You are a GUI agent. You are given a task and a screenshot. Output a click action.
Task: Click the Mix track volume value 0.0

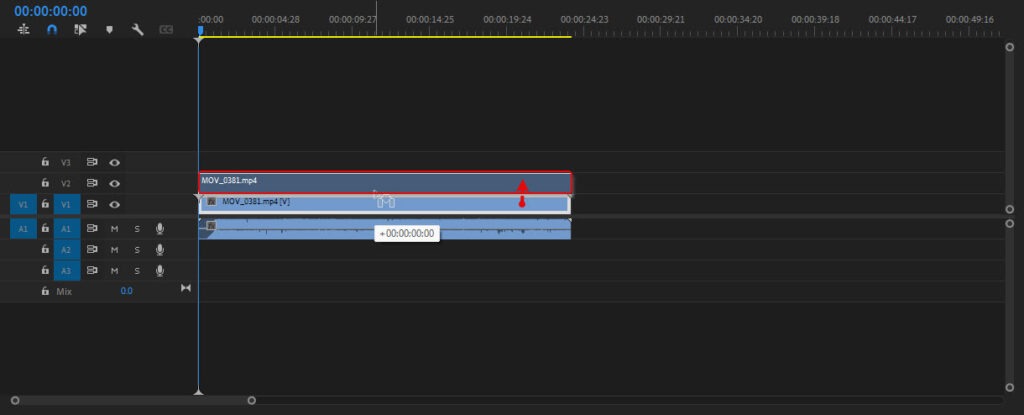(x=126, y=291)
